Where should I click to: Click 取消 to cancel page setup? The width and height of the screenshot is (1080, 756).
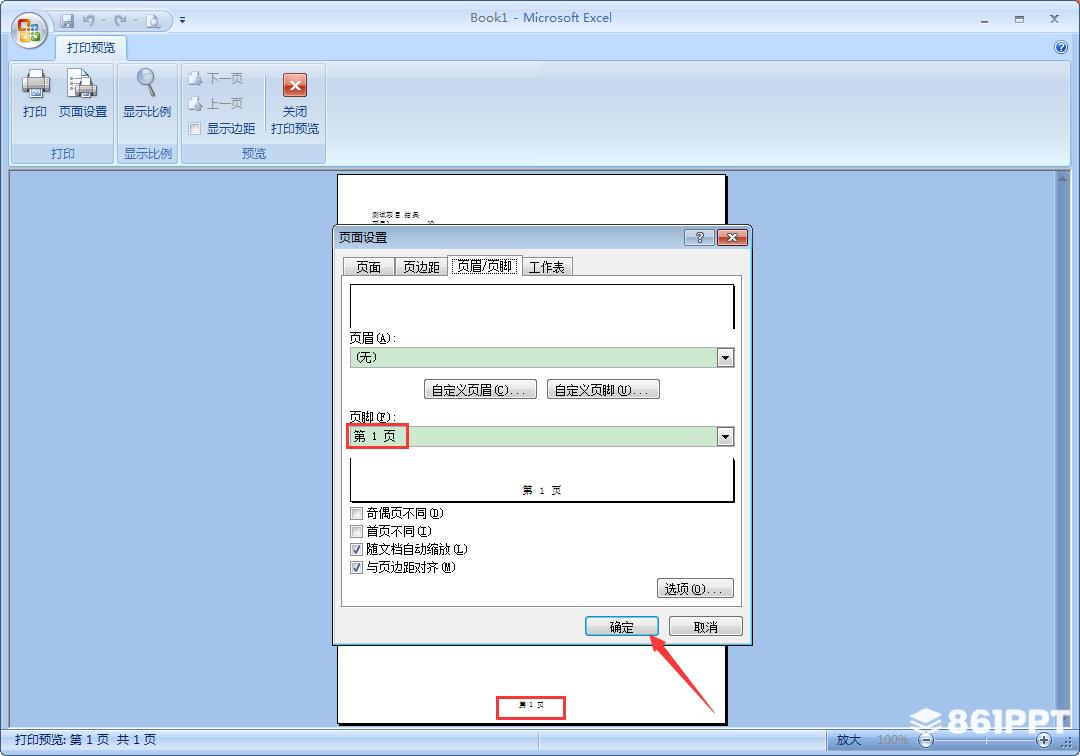pyautogui.click(x=705, y=627)
